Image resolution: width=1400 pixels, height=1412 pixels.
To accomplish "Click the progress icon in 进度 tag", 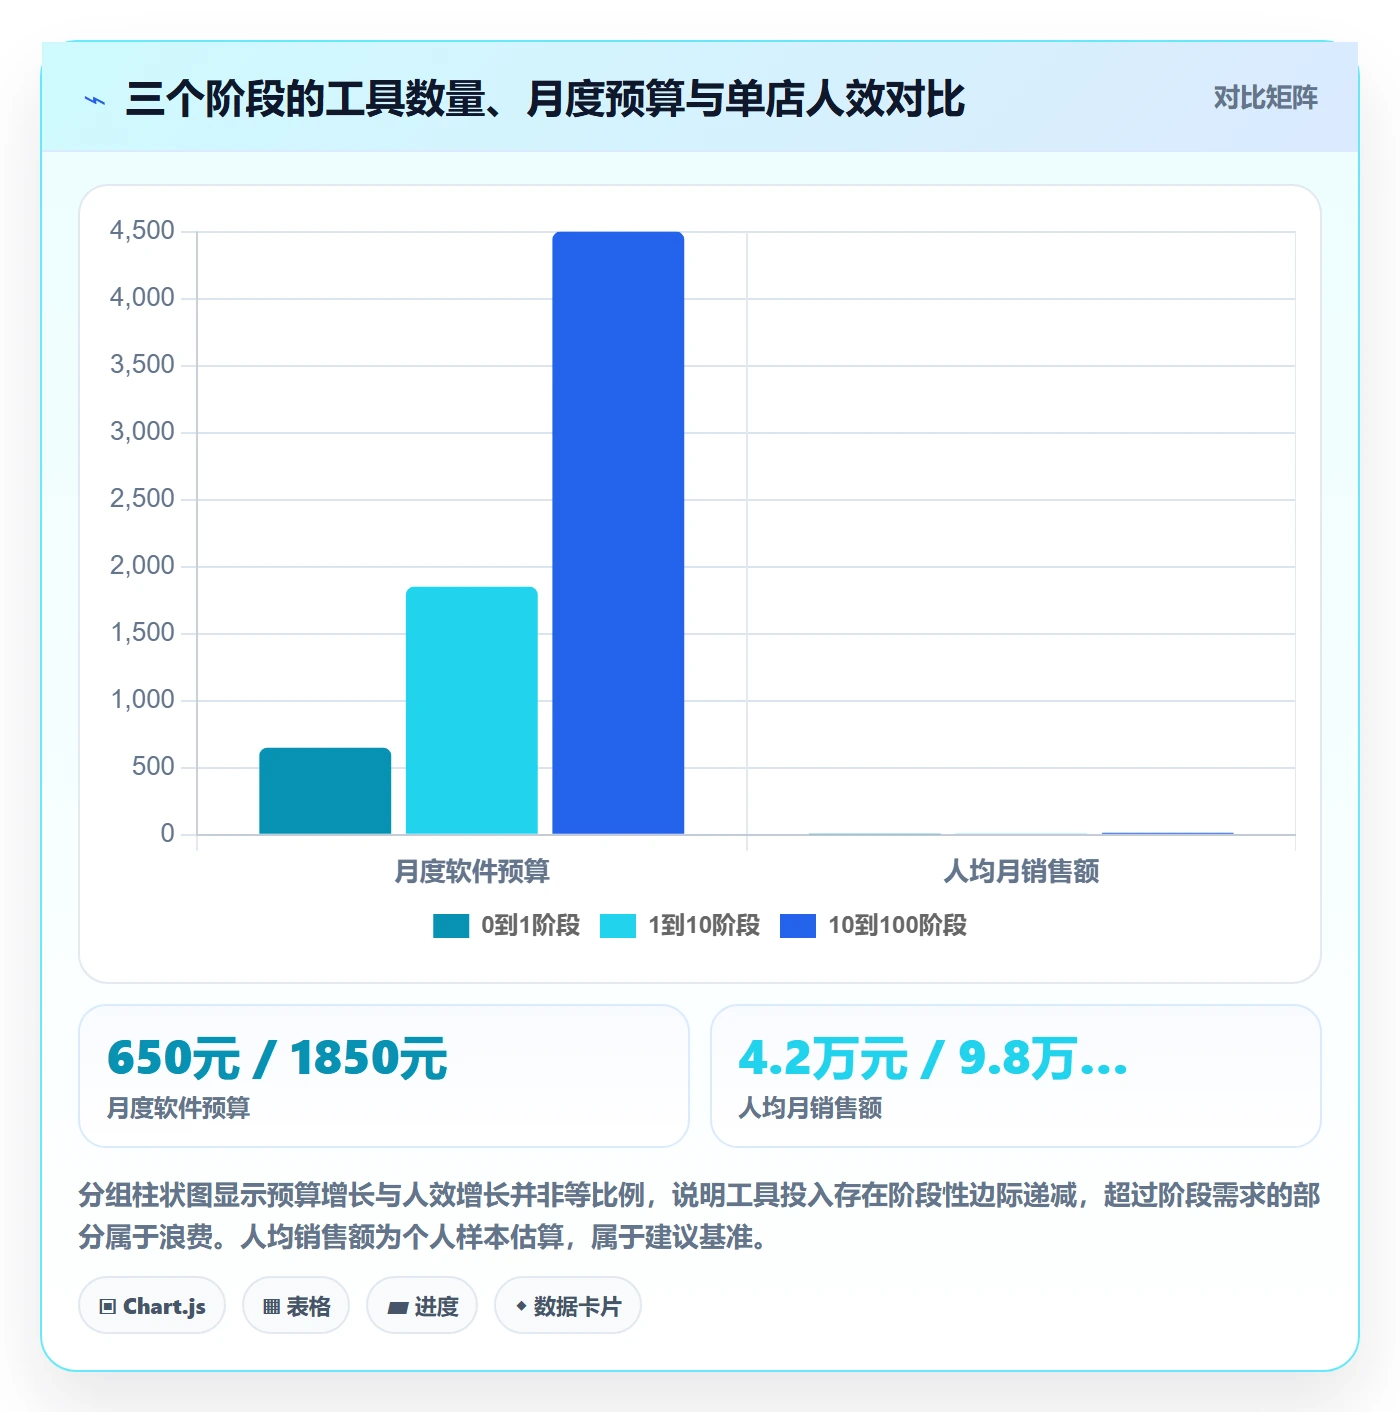I will click(397, 1307).
